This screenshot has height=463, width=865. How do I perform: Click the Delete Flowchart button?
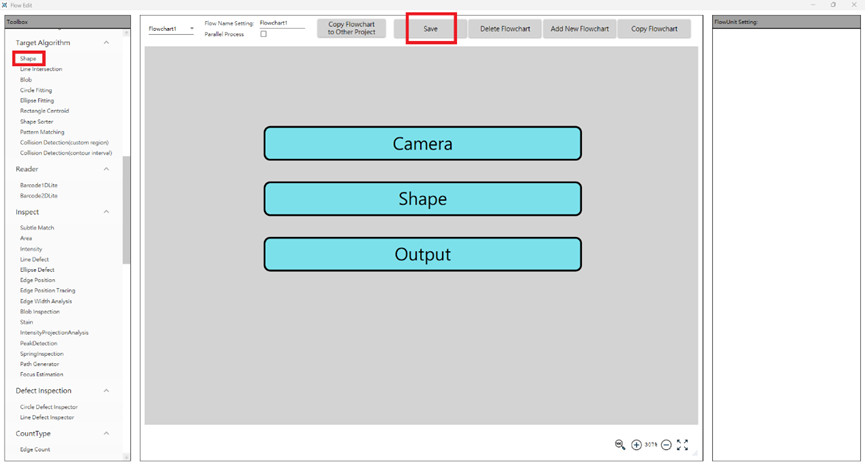tap(505, 29)
